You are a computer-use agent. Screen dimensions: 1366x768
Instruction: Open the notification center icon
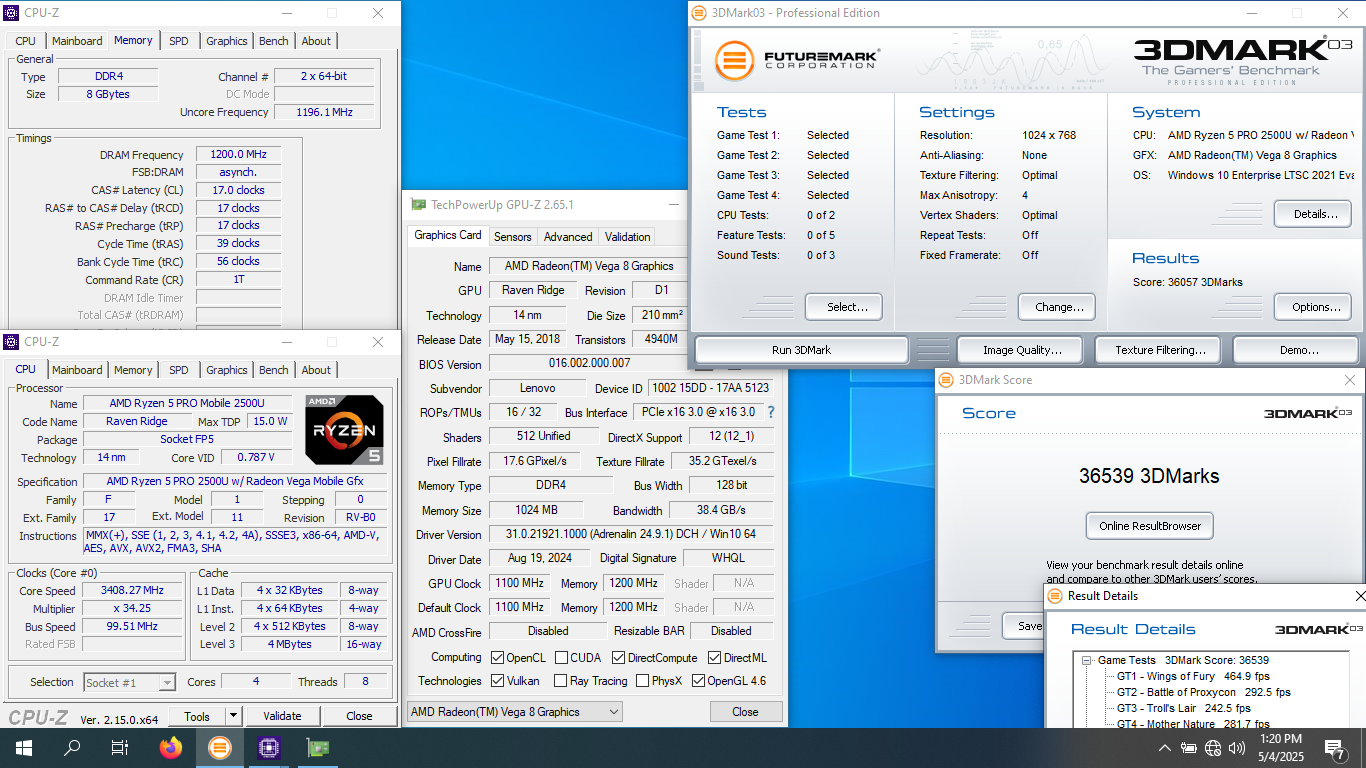point(1335,748)
